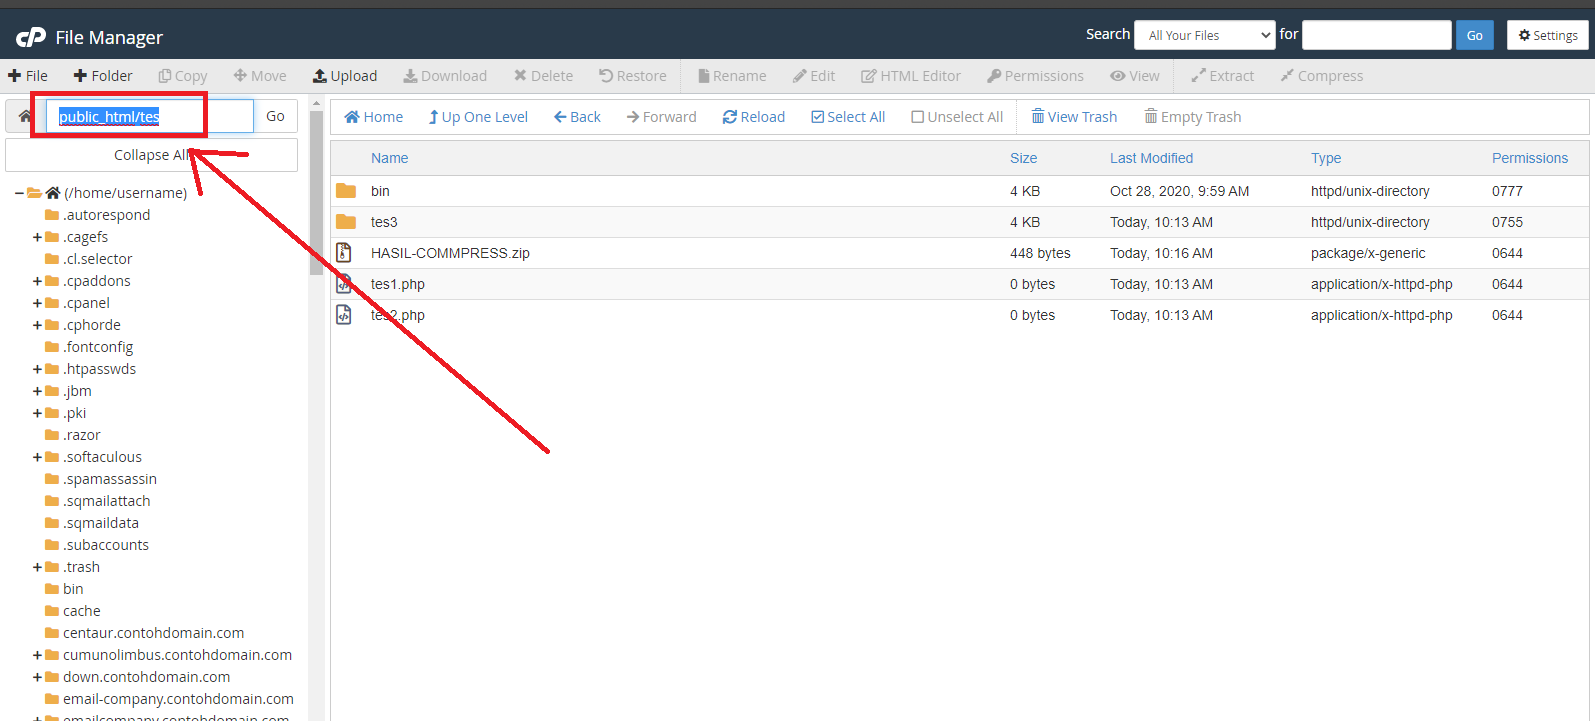Click the Copy toolbar item

(183, 76)
